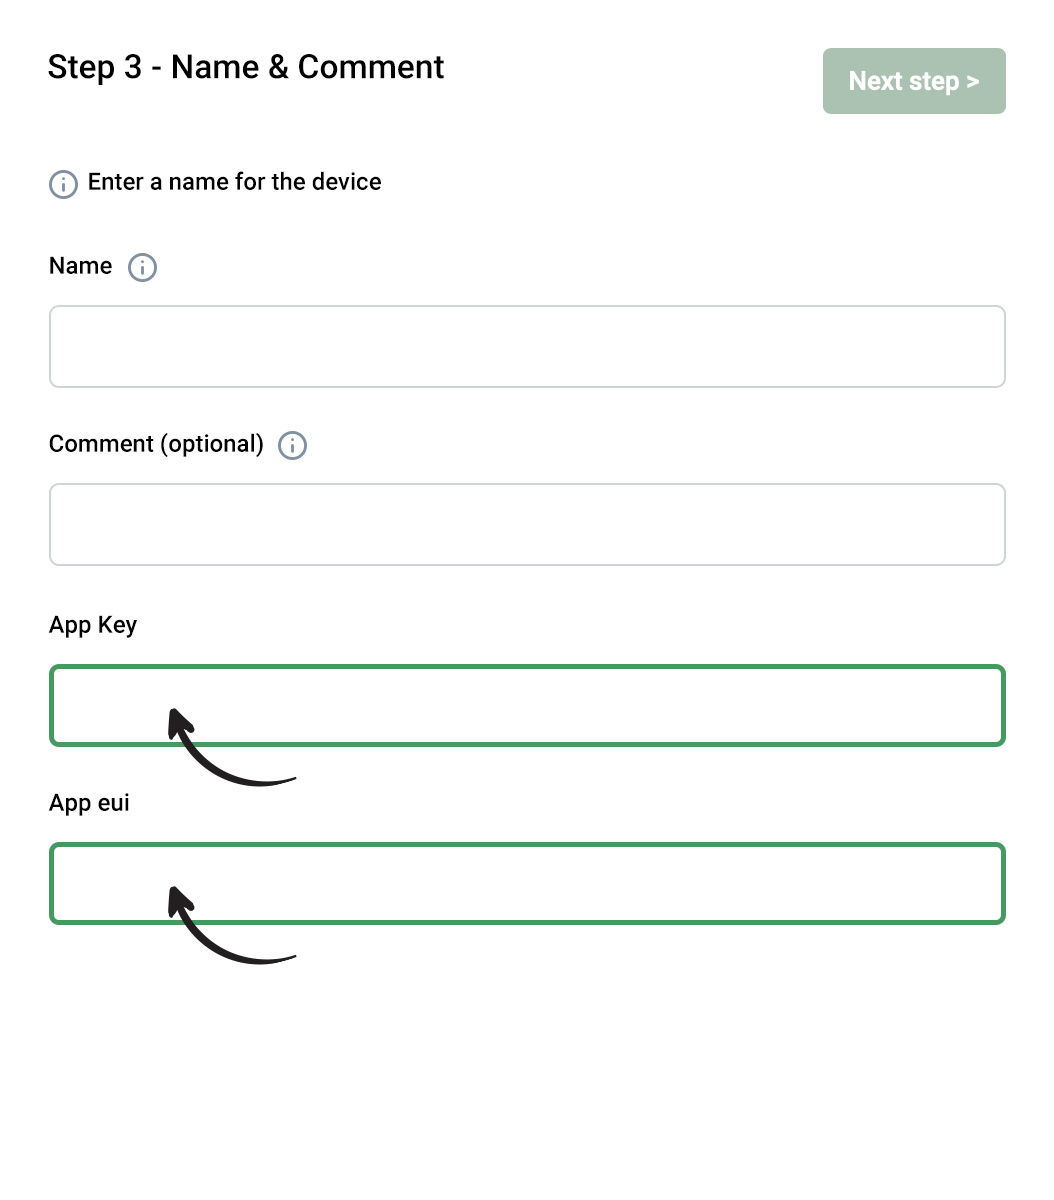
Task: Click the Step 3 - Name & Comment heading
Action: click(x=246, y=67)
